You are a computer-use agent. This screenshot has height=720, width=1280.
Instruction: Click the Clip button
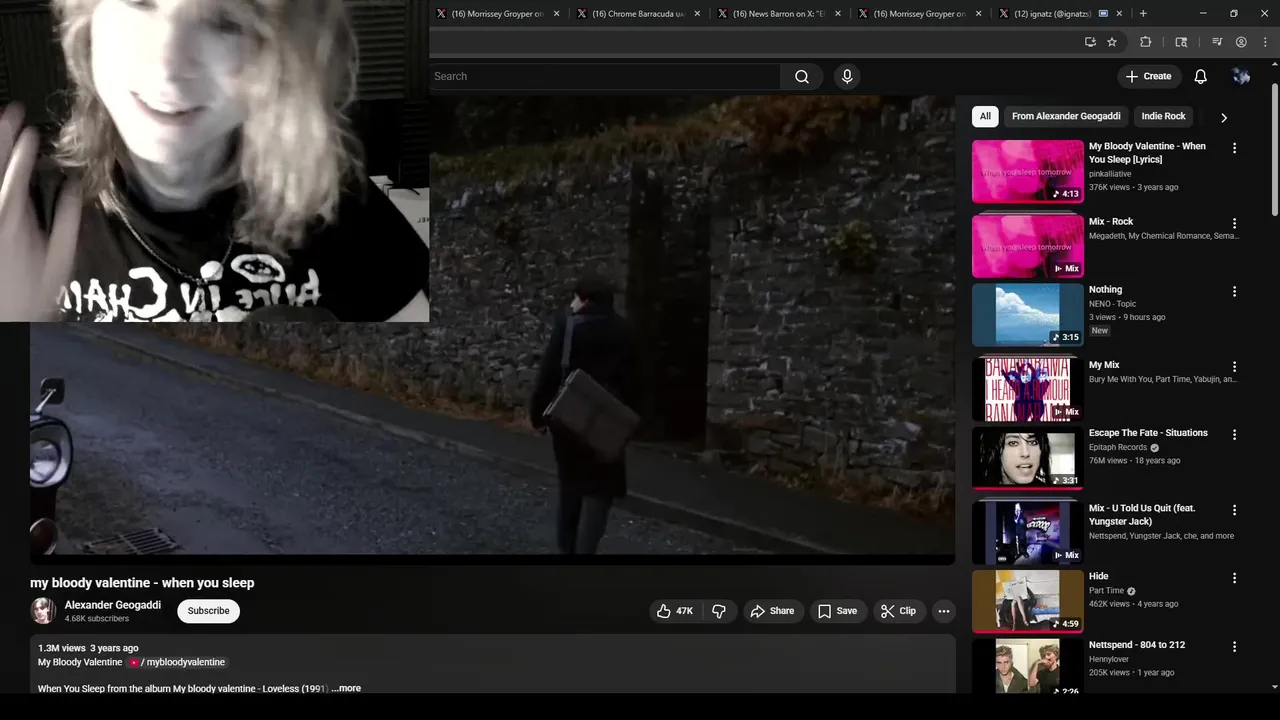(x=898, y=611)
